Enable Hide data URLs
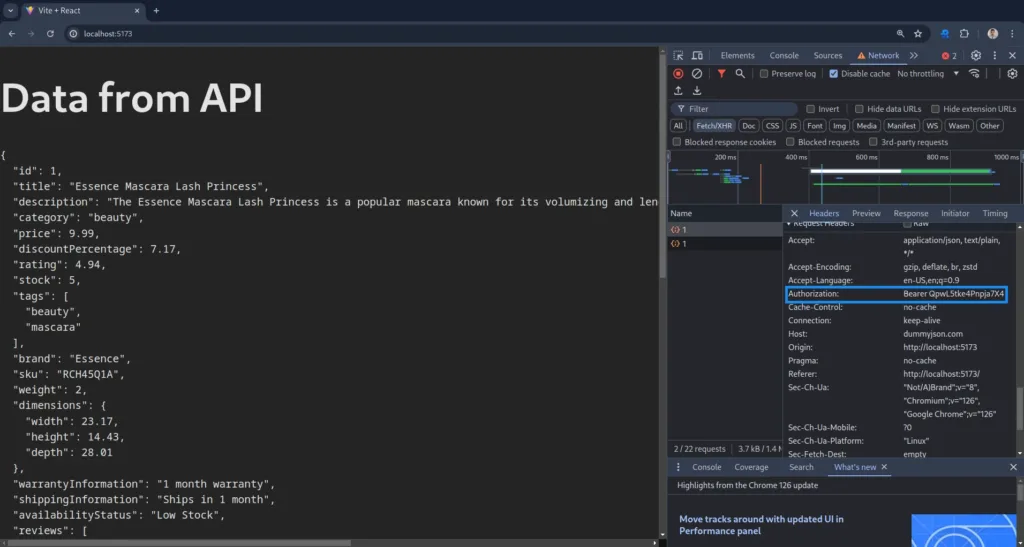This screenshot has height=547, width=1024. click(x=859, y=109)
